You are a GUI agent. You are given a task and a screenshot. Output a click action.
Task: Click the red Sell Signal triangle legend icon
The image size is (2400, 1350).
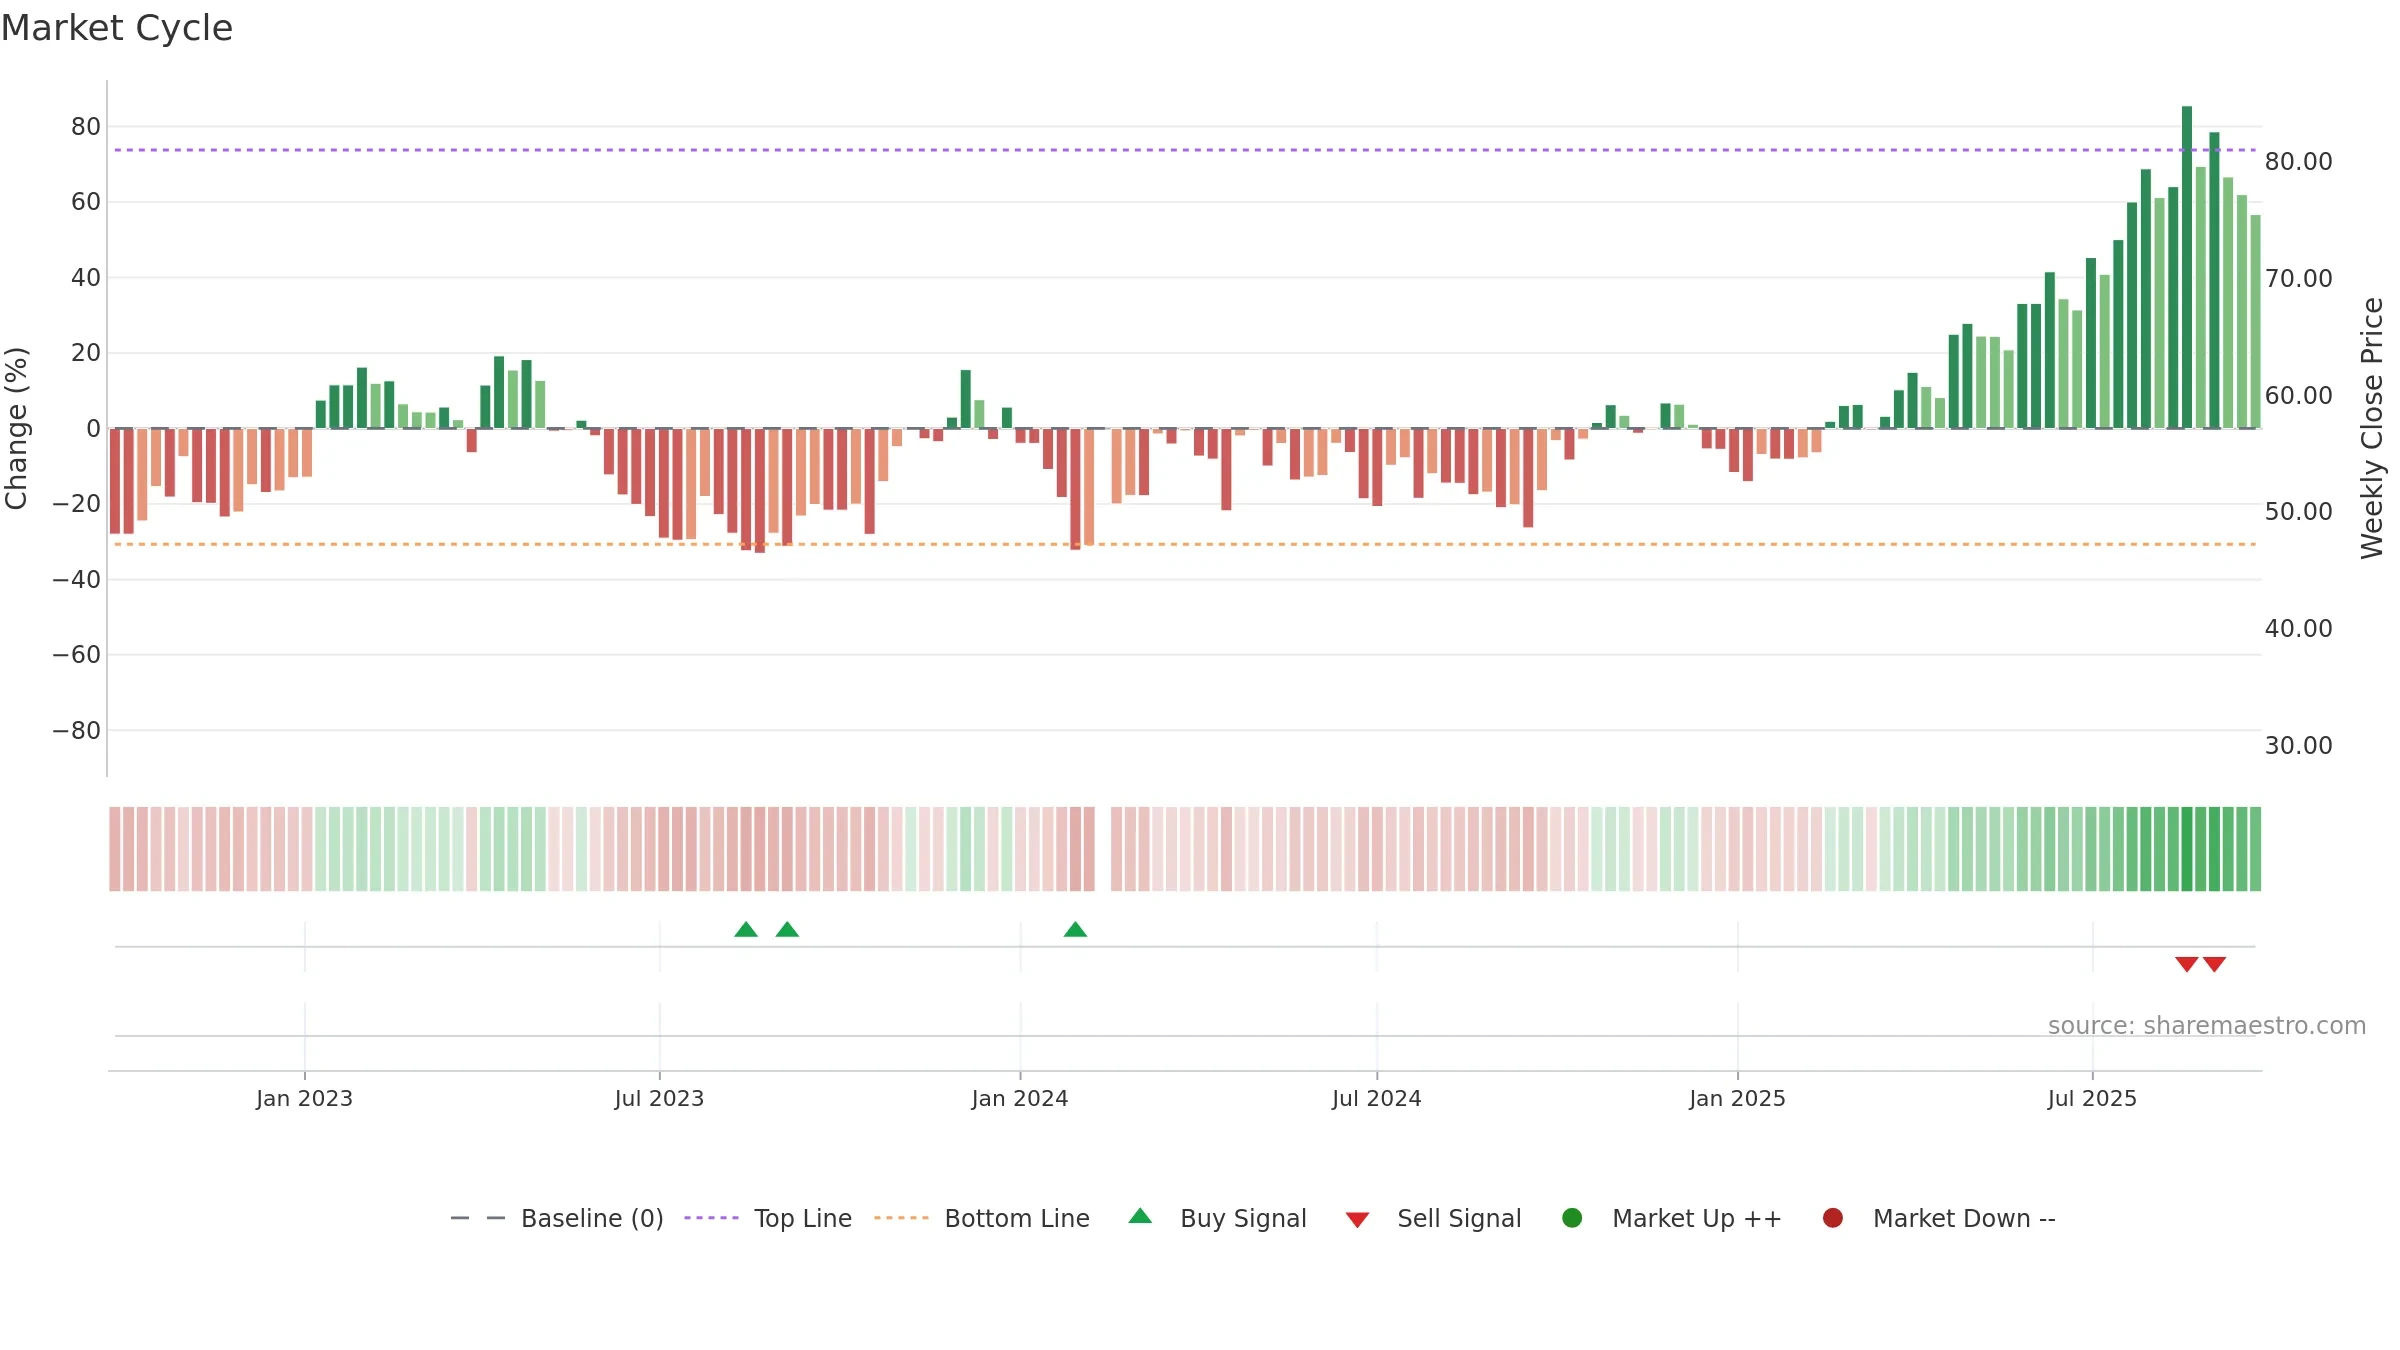point(1357,1220)
